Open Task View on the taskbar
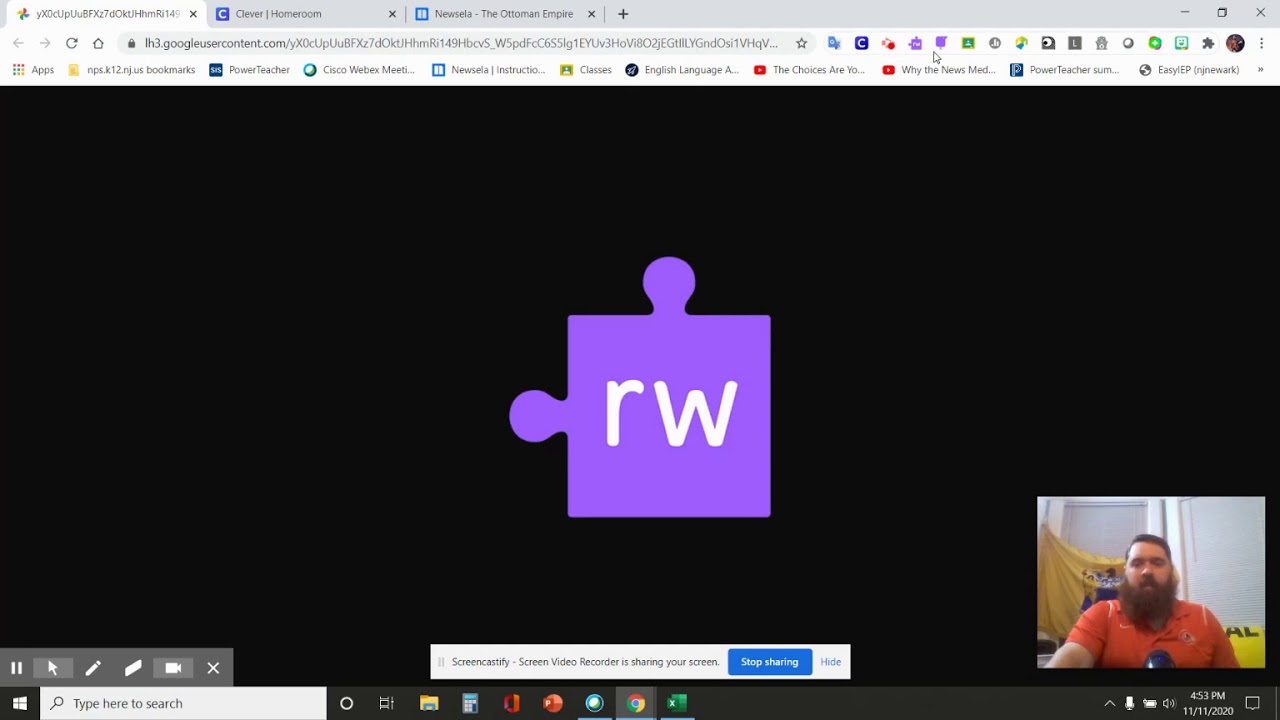 [x=387, y=703]
